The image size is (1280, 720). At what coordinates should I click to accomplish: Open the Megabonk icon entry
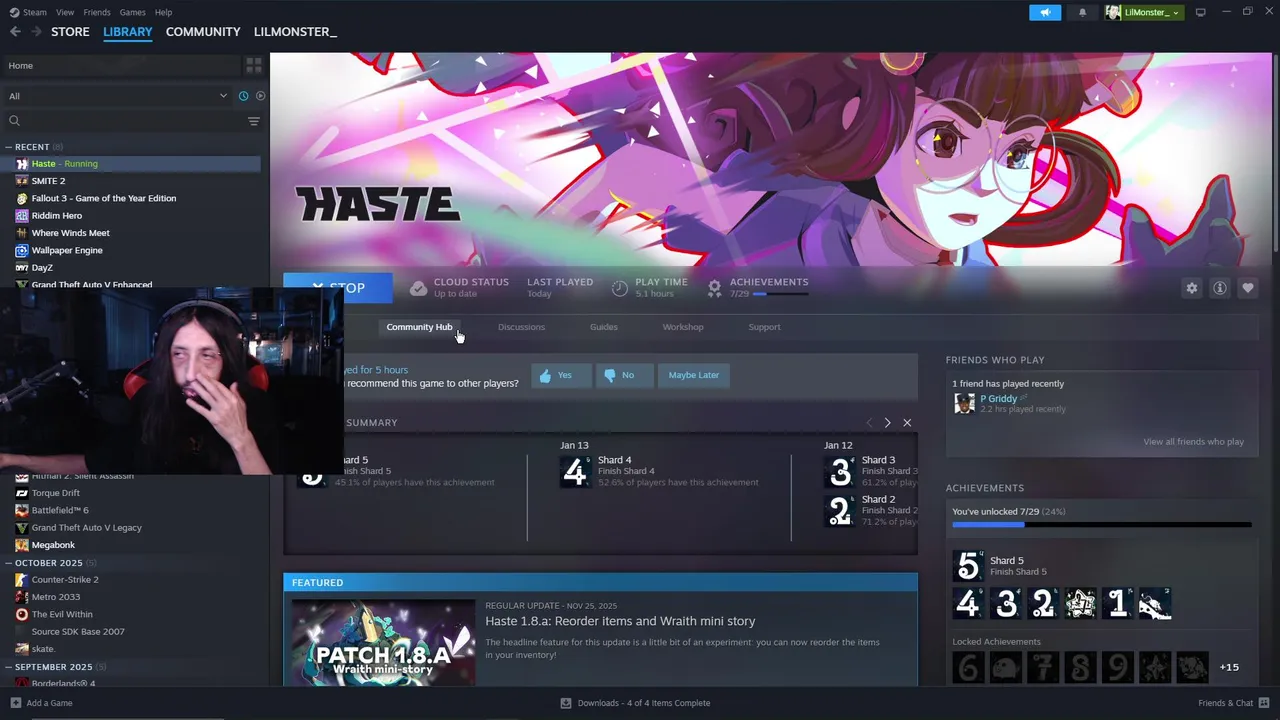(22, 545)
